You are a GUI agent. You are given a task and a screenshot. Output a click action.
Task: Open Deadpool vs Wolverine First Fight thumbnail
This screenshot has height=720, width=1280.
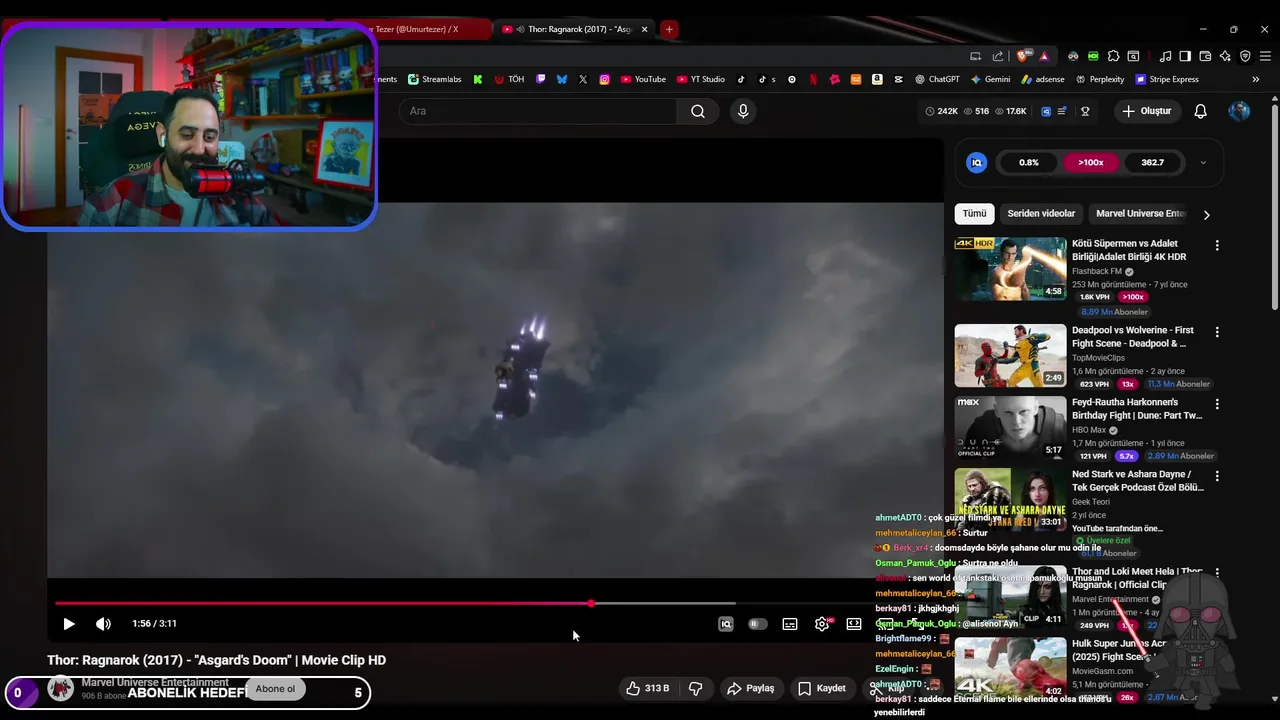point(1010,355)
